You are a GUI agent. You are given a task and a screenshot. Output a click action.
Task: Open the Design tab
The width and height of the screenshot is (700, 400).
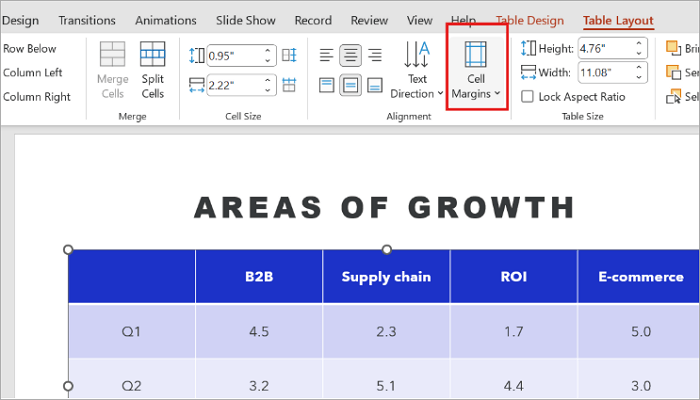(20, 21)
